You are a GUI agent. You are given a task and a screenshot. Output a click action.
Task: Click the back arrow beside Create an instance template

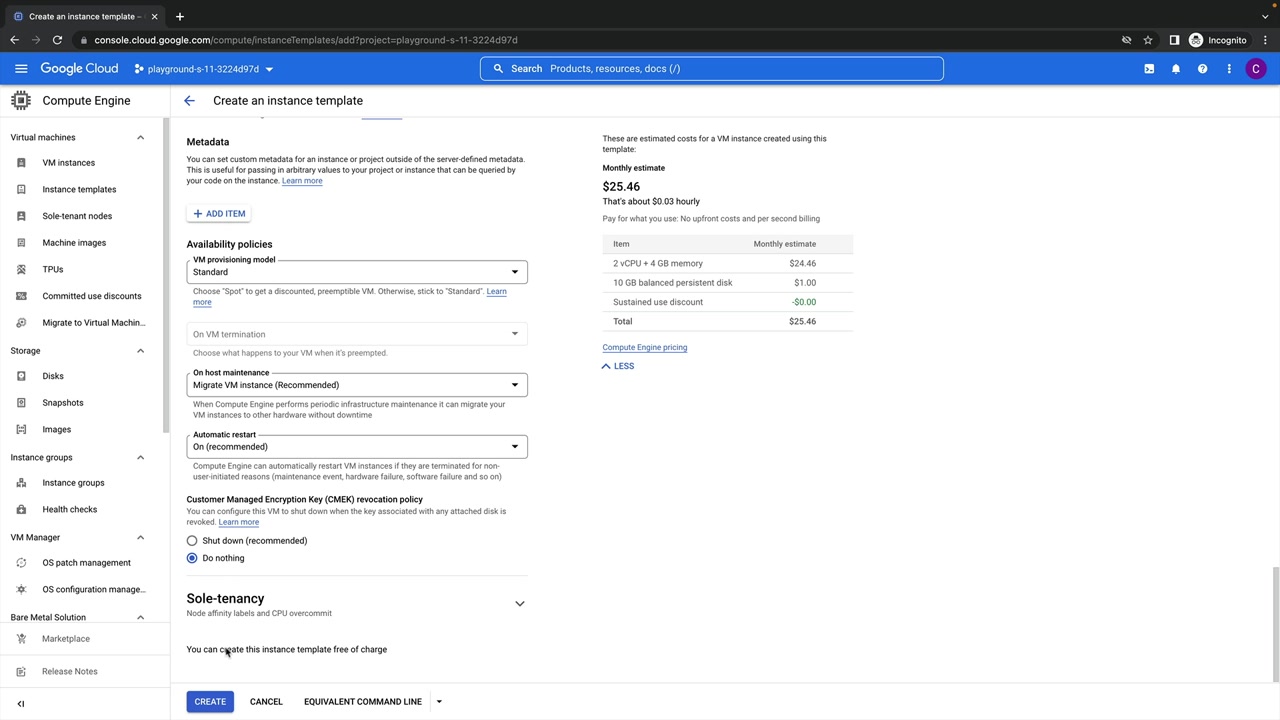pos(189,101)
